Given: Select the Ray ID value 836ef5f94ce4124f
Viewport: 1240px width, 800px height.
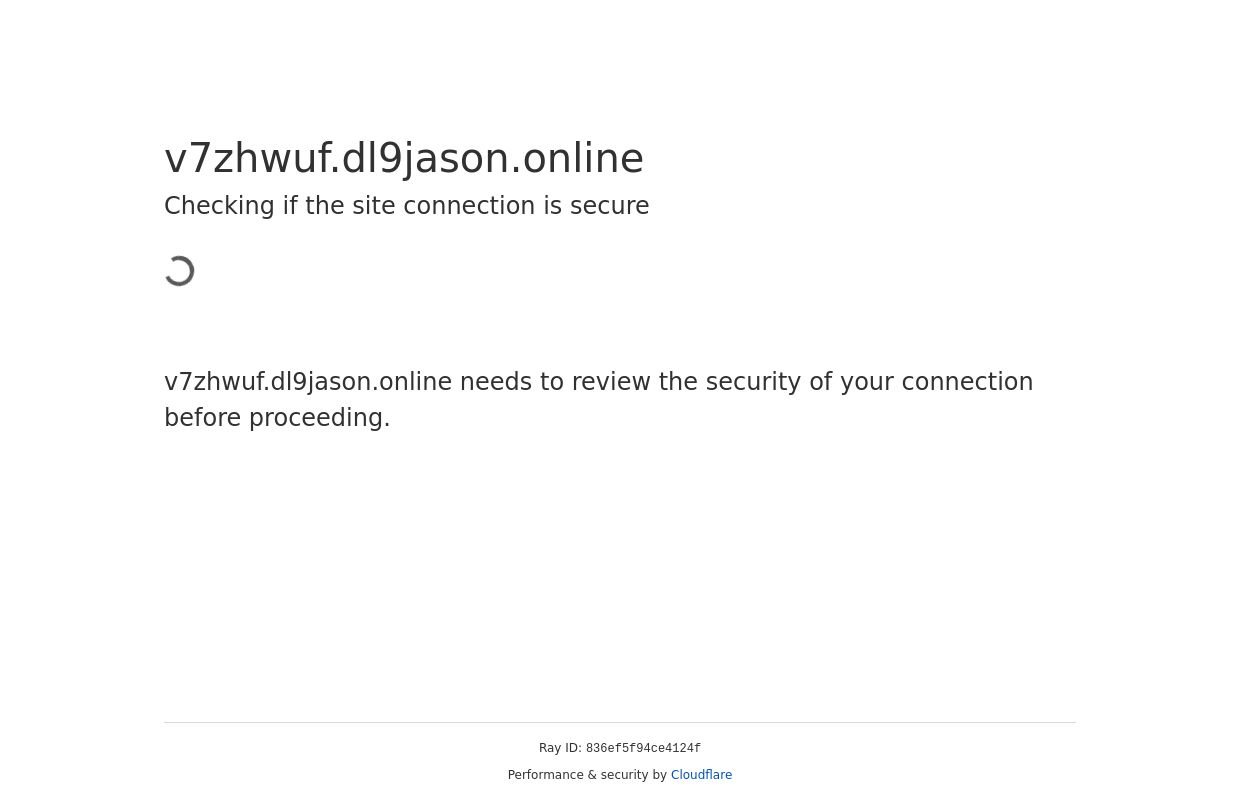Looking at the screenshot, I should pyautogui.click(x=643, y=749).
